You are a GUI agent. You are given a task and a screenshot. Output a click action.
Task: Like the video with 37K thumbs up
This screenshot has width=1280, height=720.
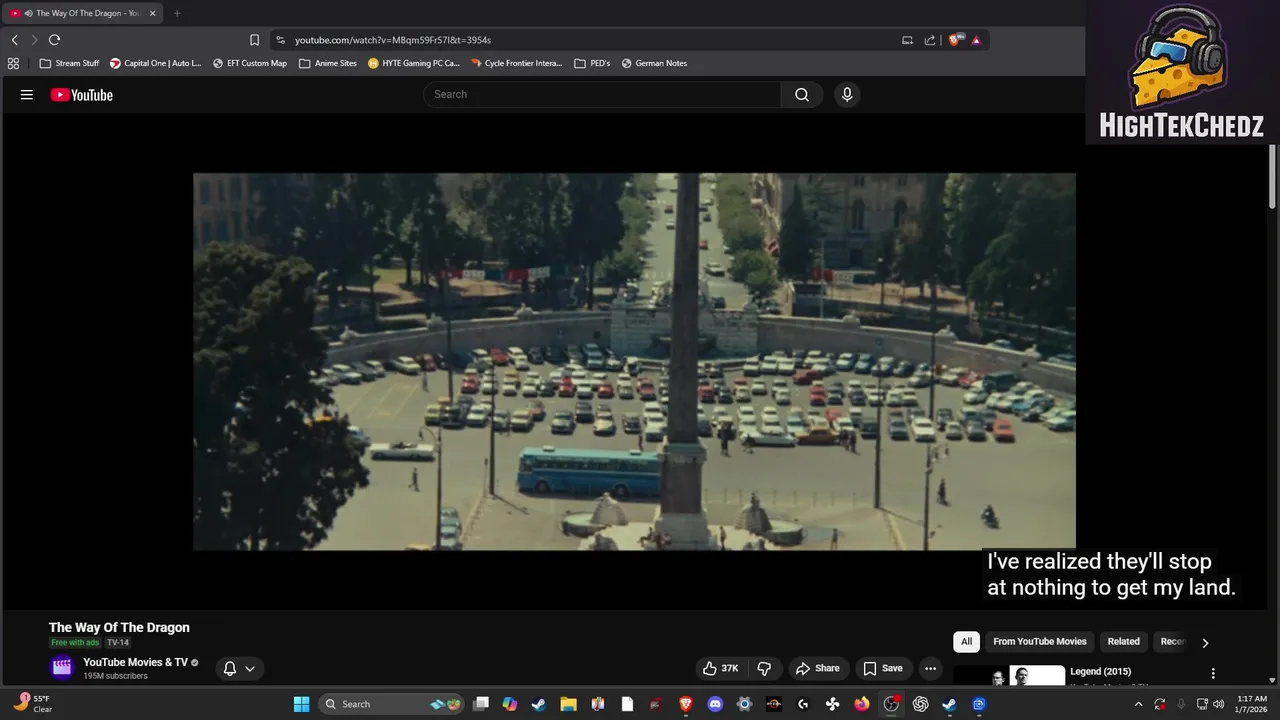[x=721, y=668]
